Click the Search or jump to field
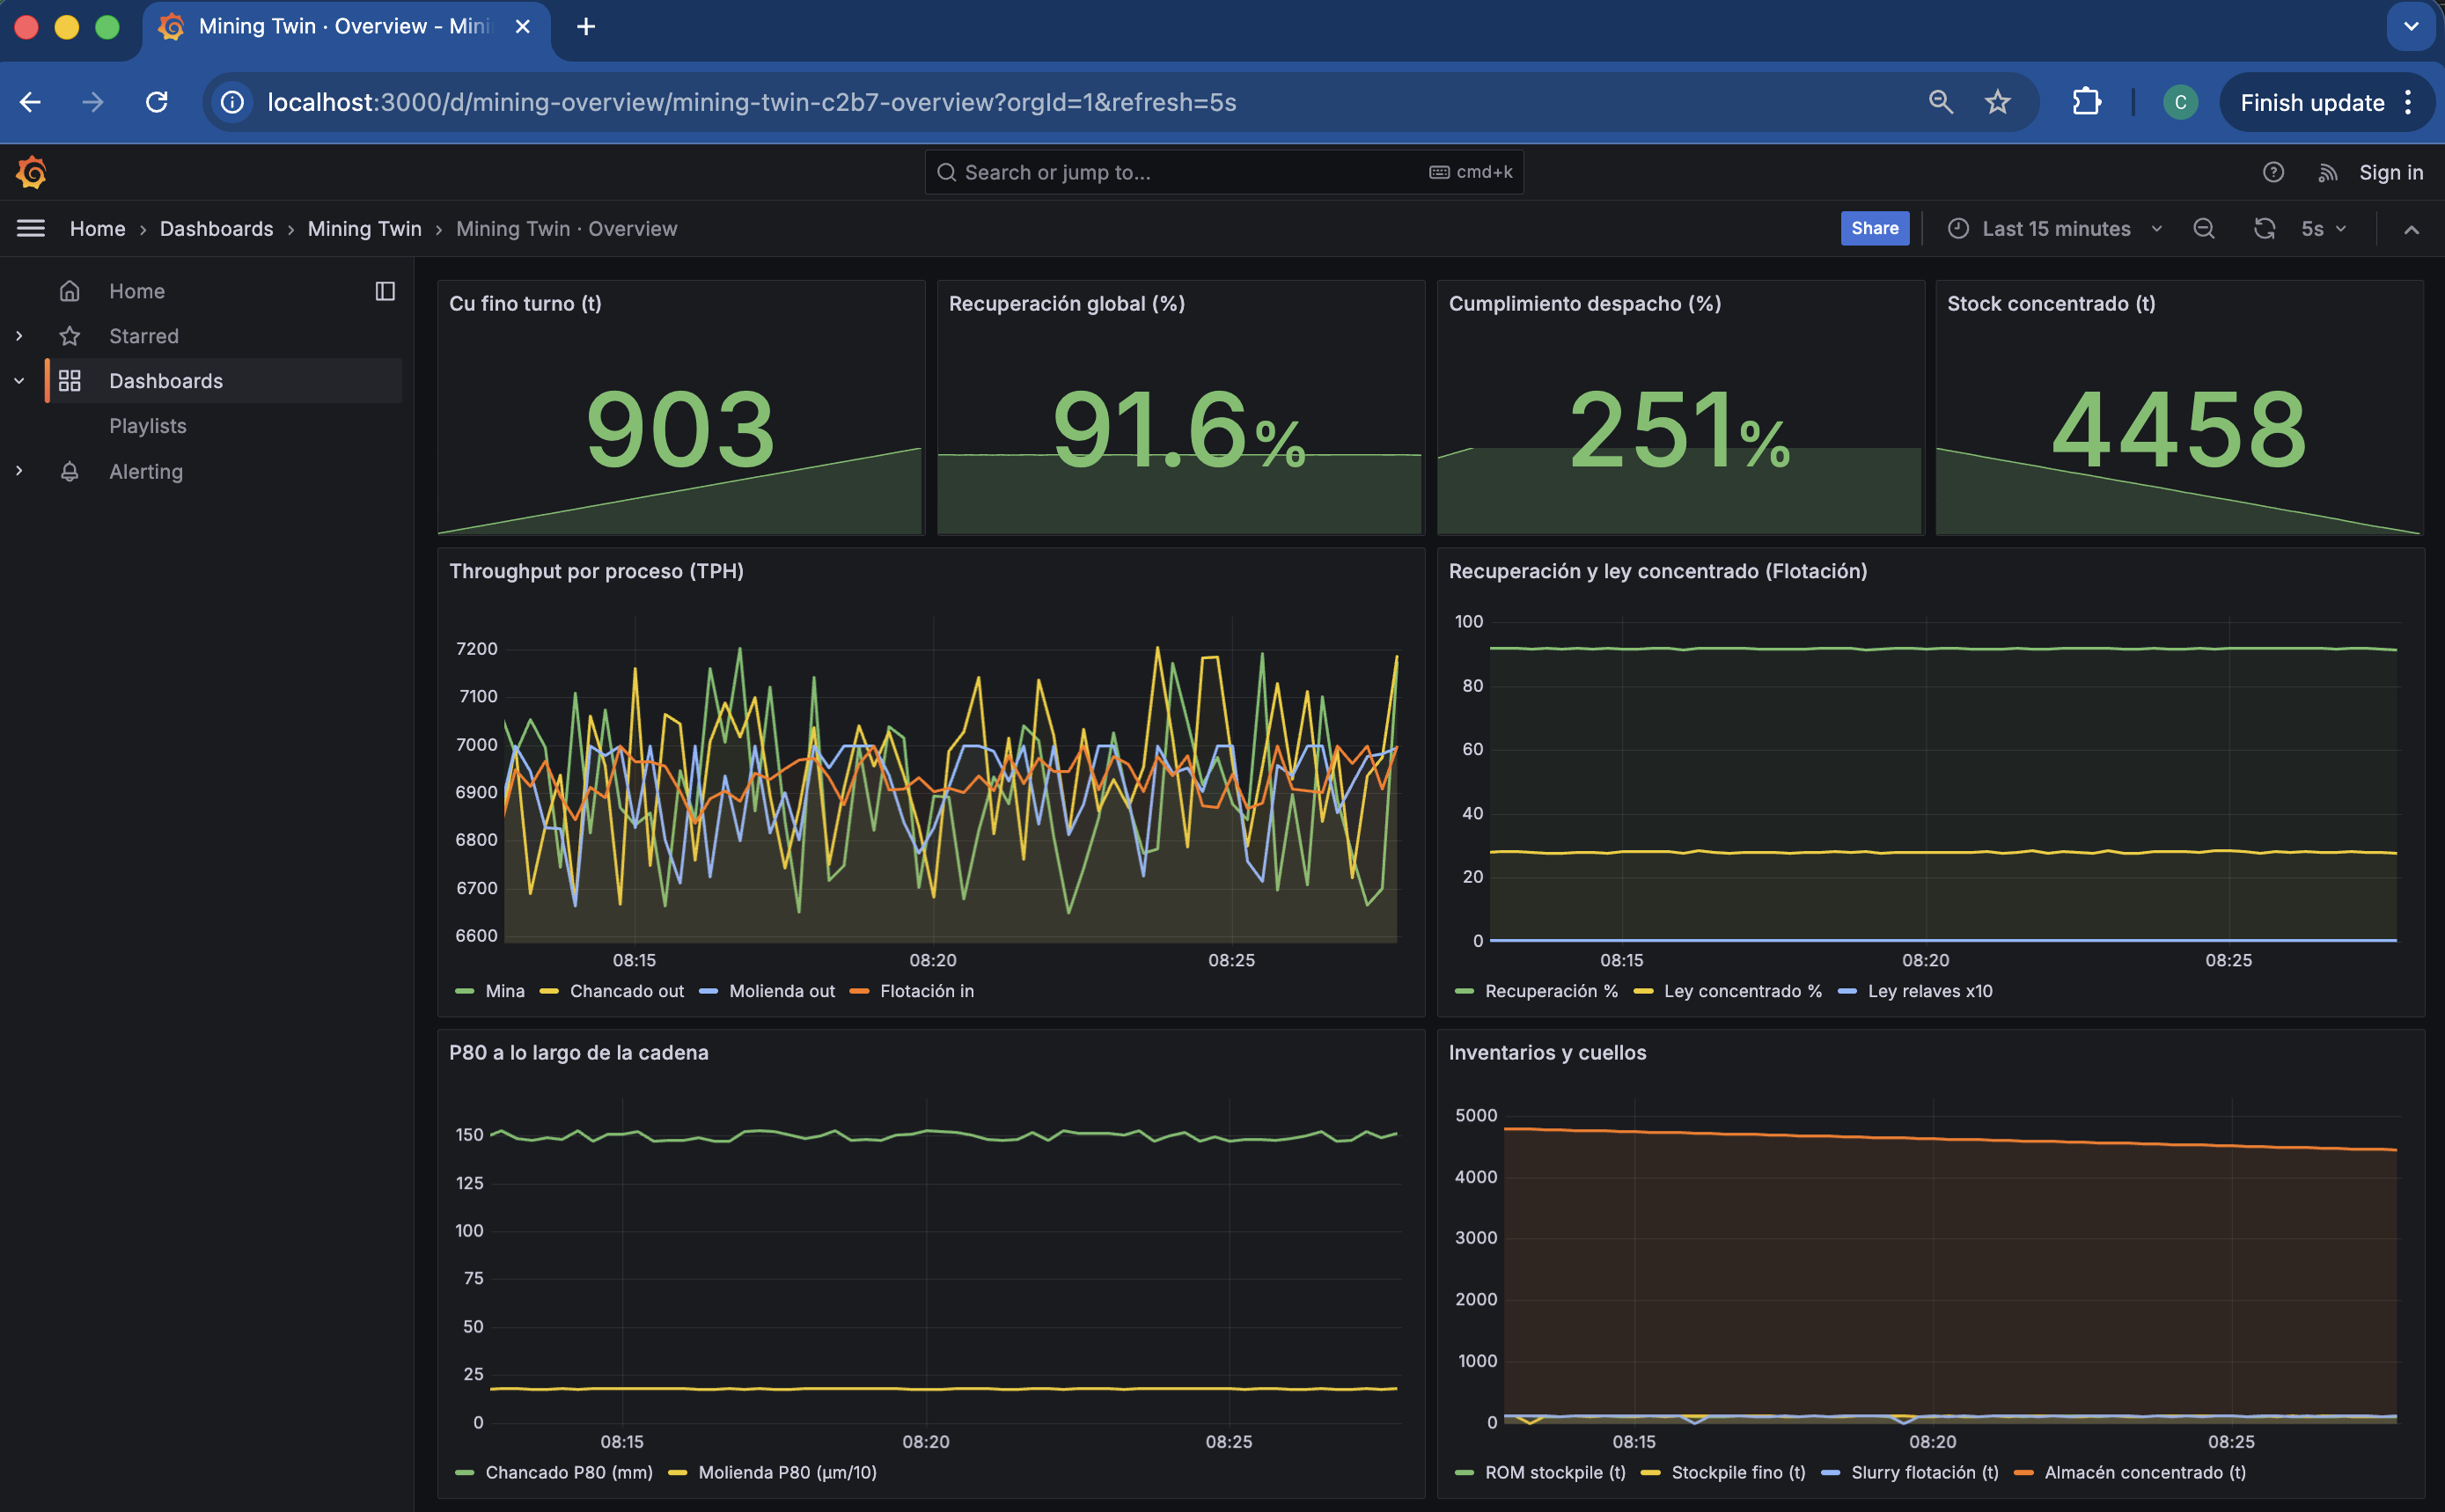Image resolution: width=2445 pixels, height=1512 pixels. tap(1224, 172)
